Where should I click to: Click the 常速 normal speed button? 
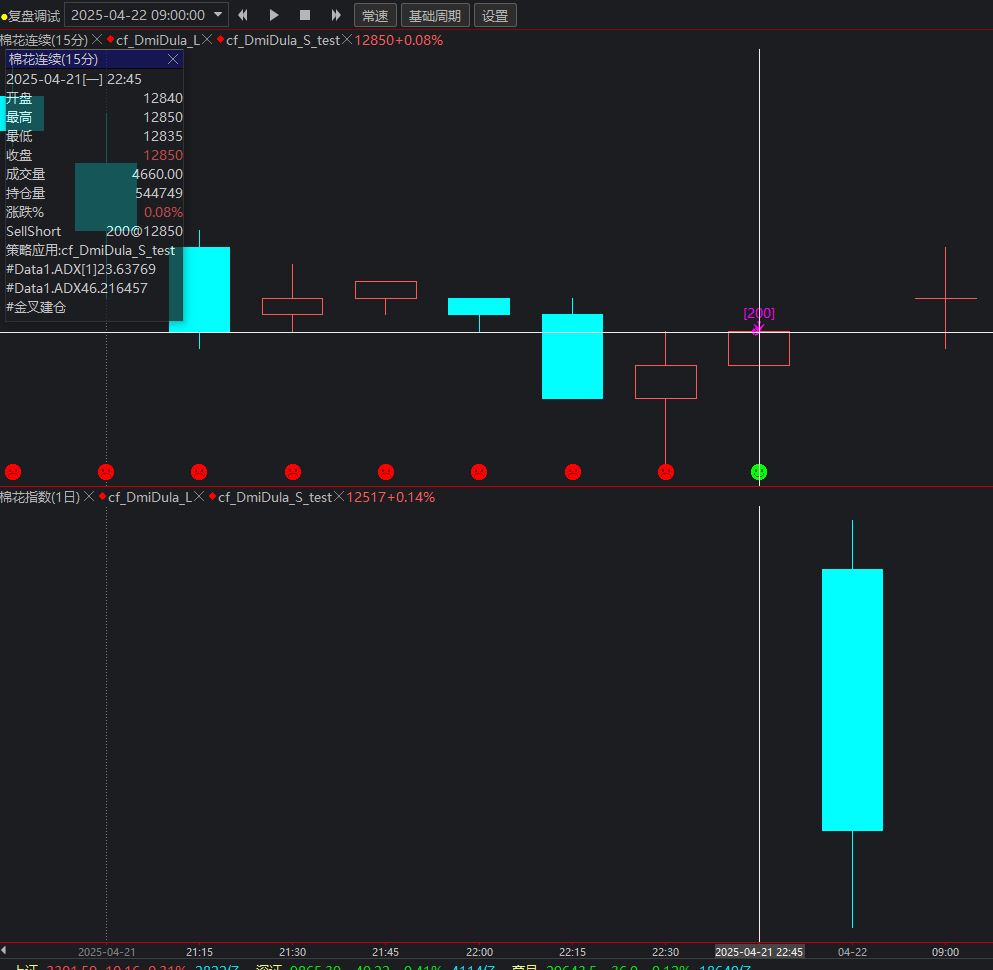pyautogui.click(x=375, y=15)
